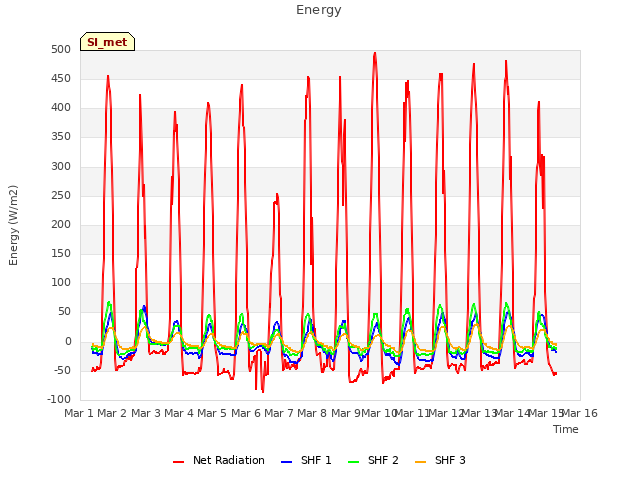Click the Mar 6 x-axis tick label
The width and height of the screenshot is (640, 480).
click(x=245, y=413)
